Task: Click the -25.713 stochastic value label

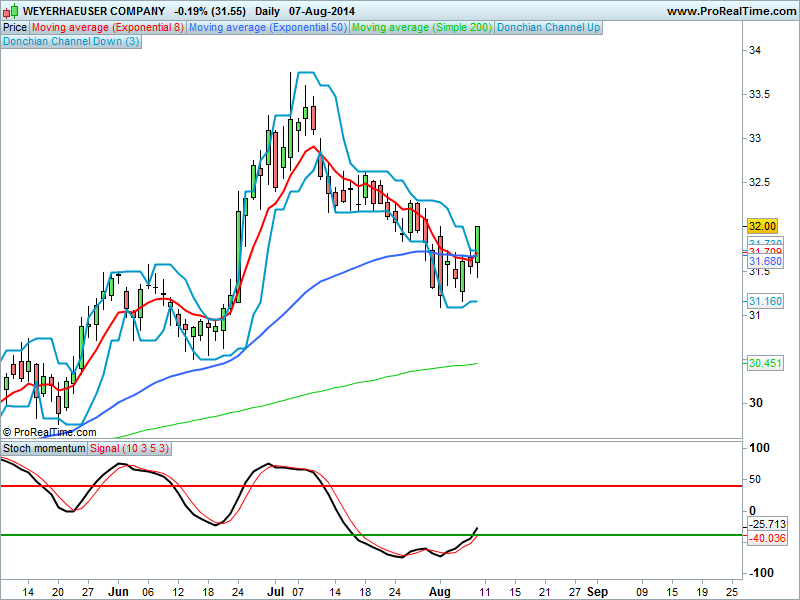Action: pyautogui.click(x=767, y=524)
